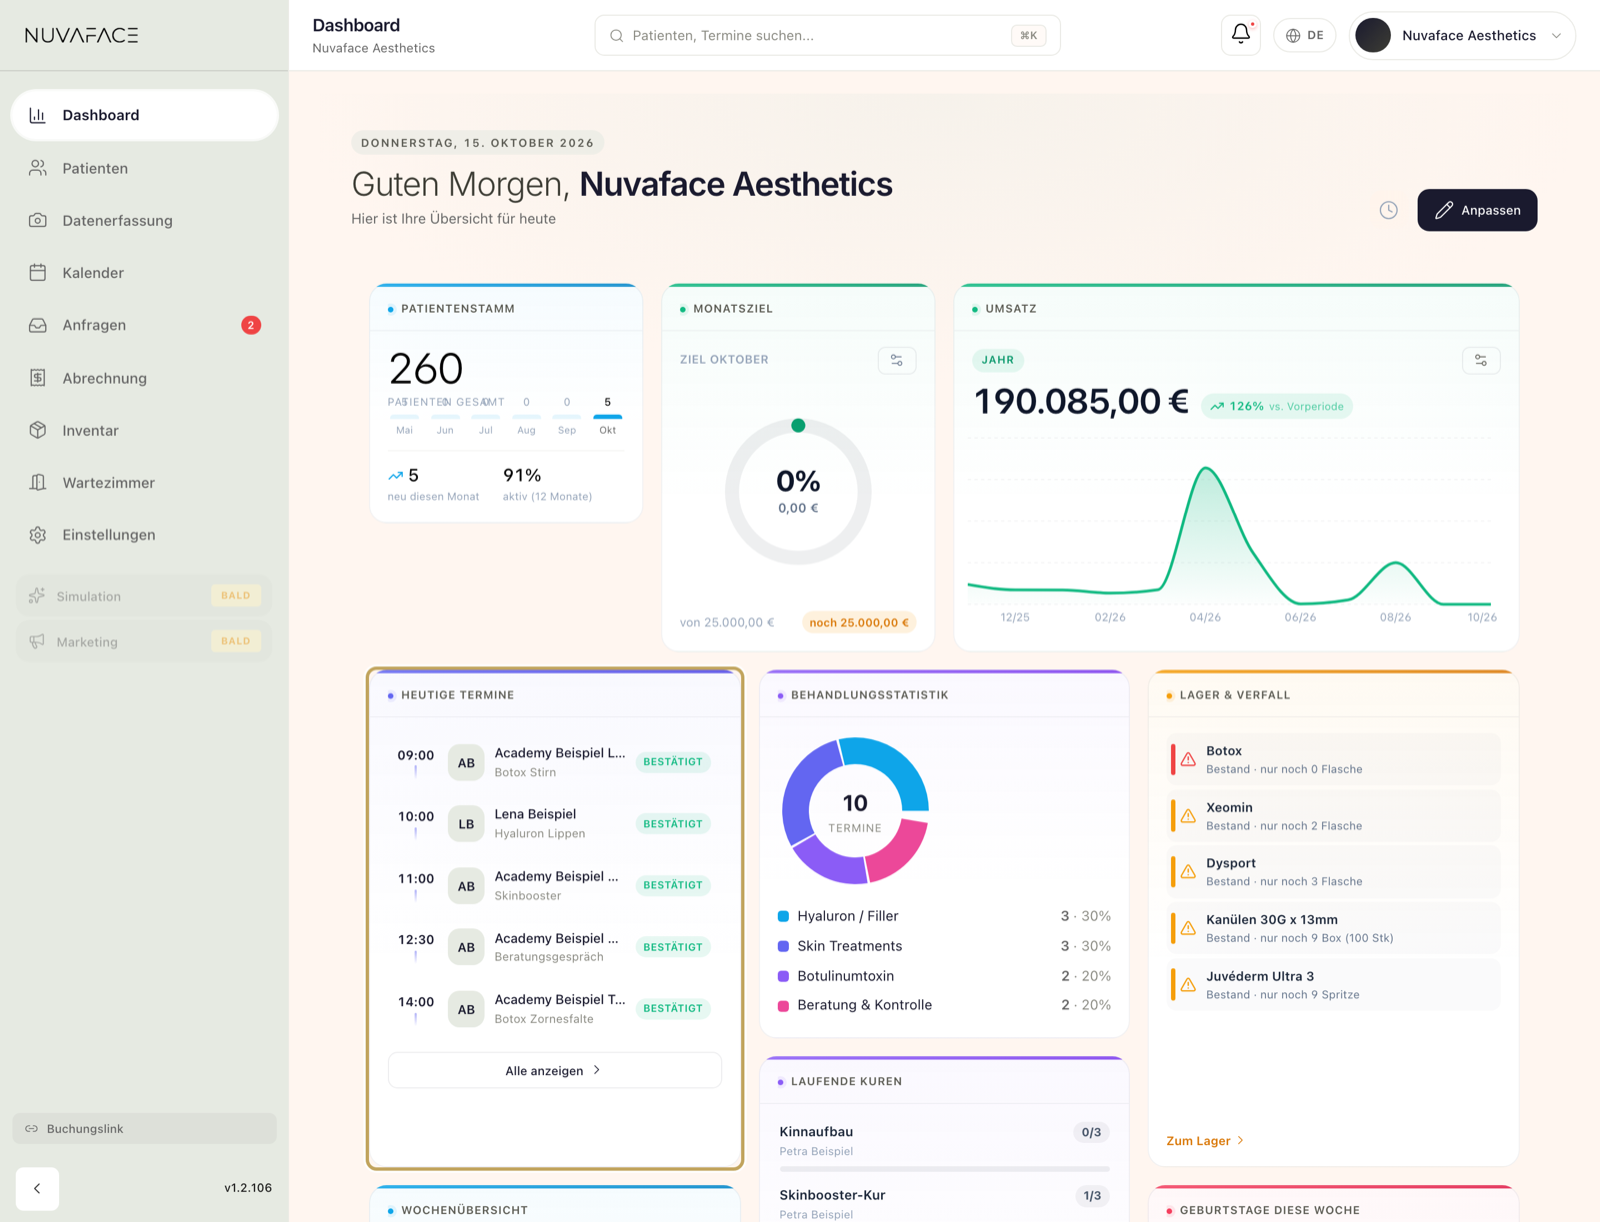
Task: Go to Dashboard in the sidebar
Action: coord(144,115)
